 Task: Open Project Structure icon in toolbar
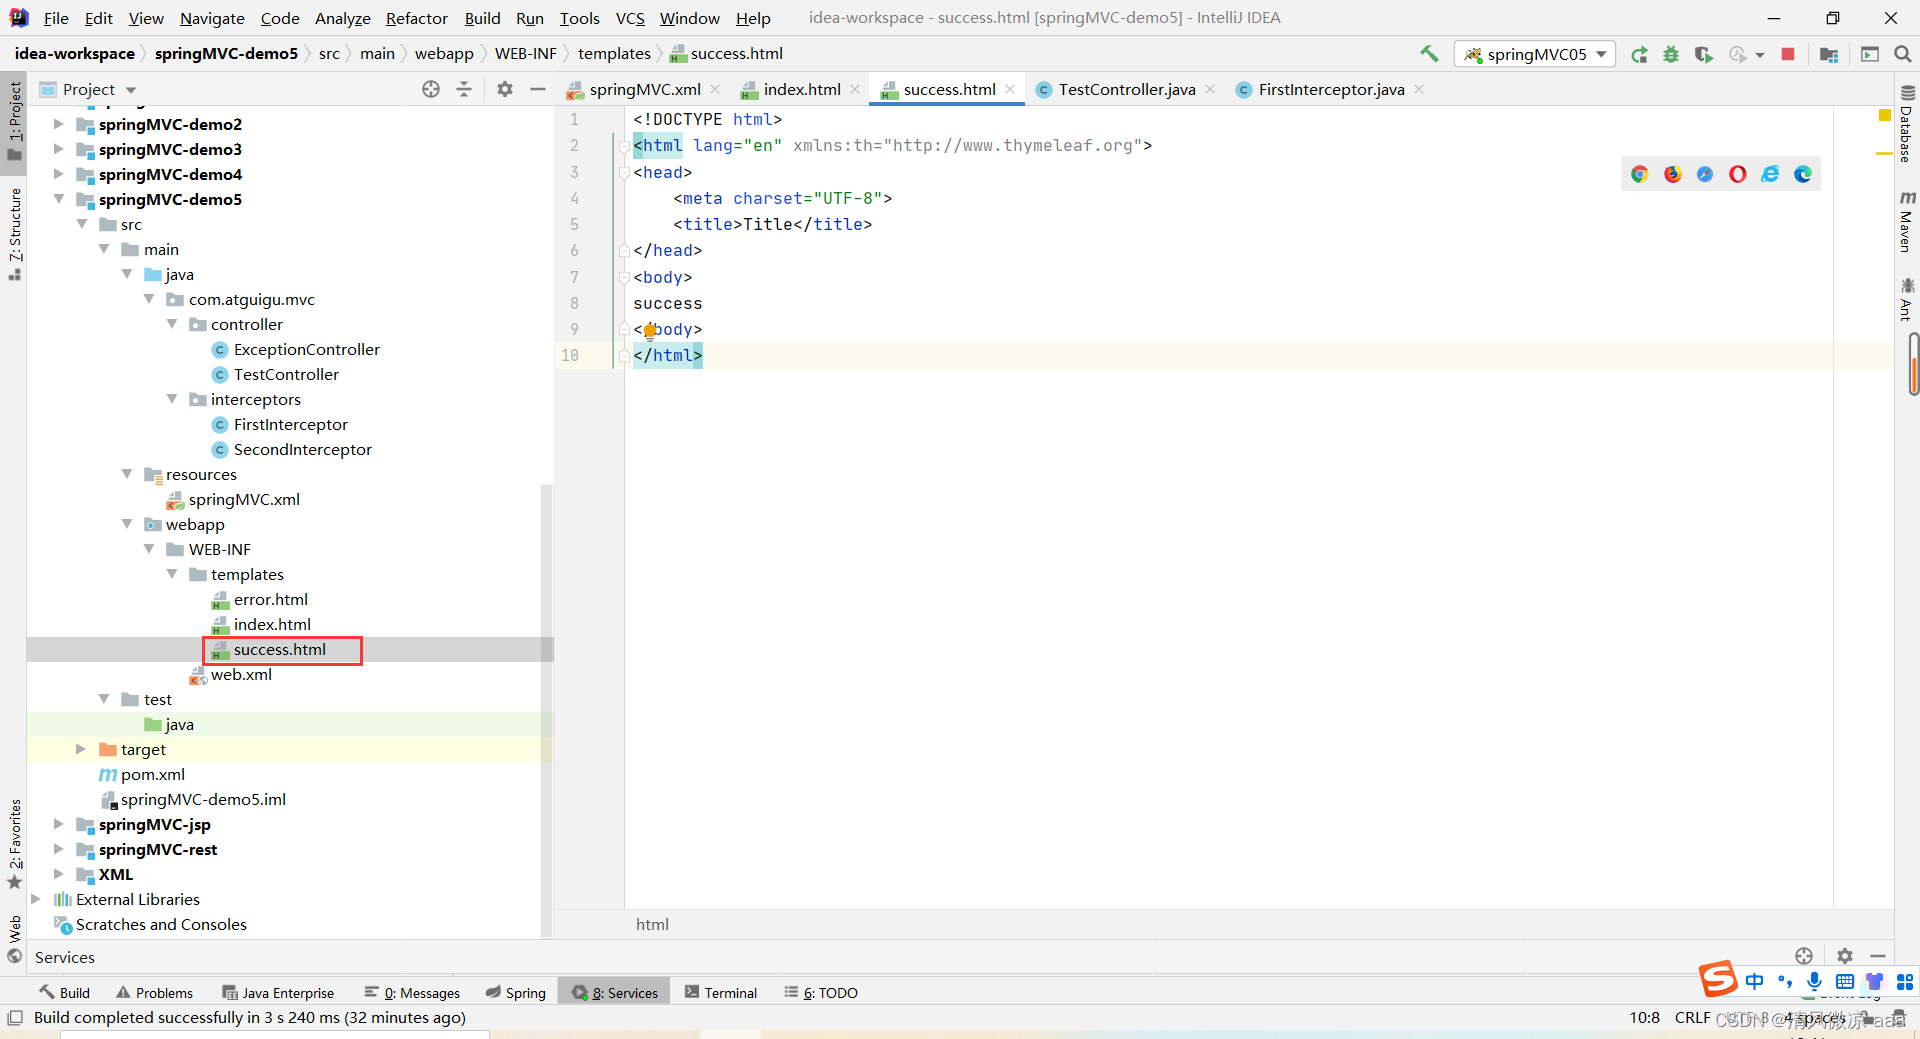pos(1829,54)
